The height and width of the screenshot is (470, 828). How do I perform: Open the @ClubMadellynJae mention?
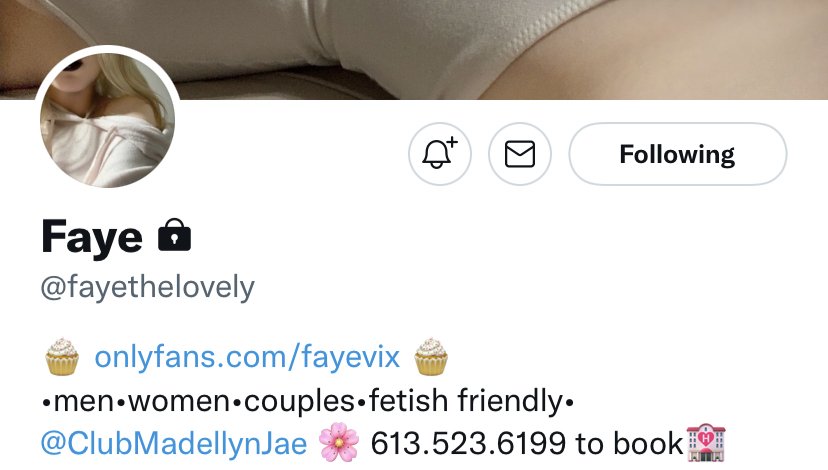coord(174,443)
